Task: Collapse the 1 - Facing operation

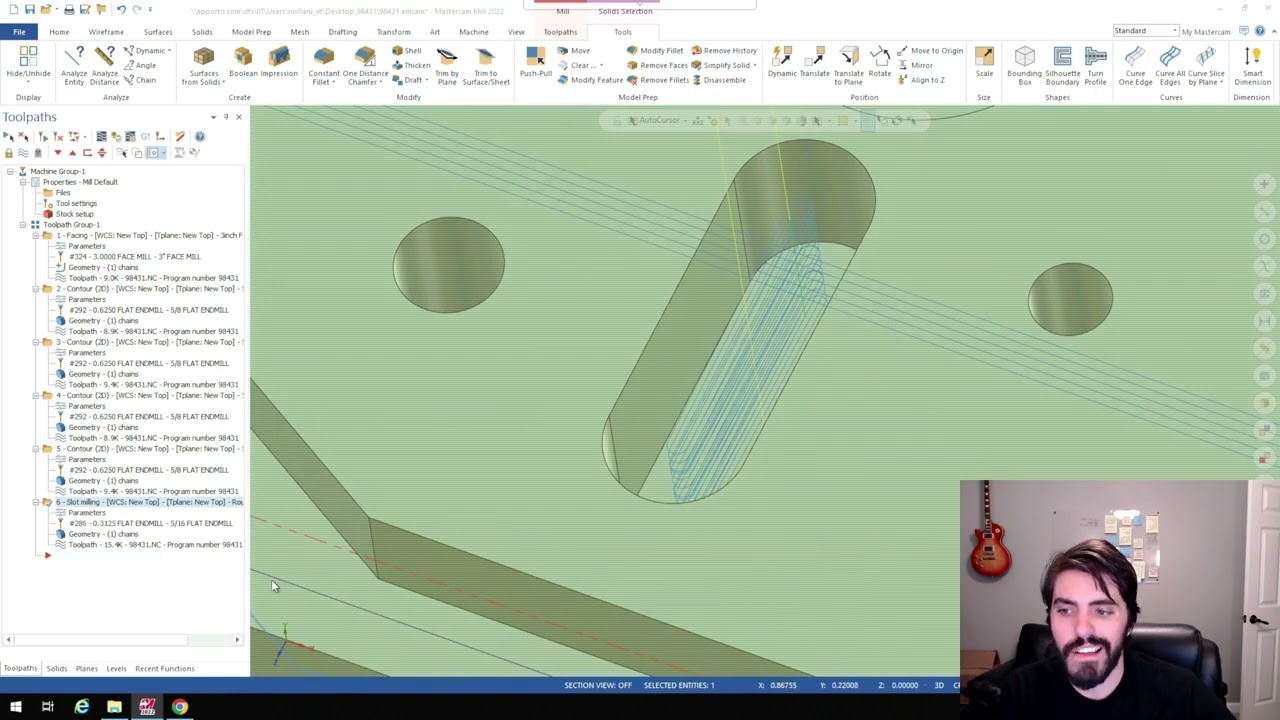Action: click(x=35, y=235)
